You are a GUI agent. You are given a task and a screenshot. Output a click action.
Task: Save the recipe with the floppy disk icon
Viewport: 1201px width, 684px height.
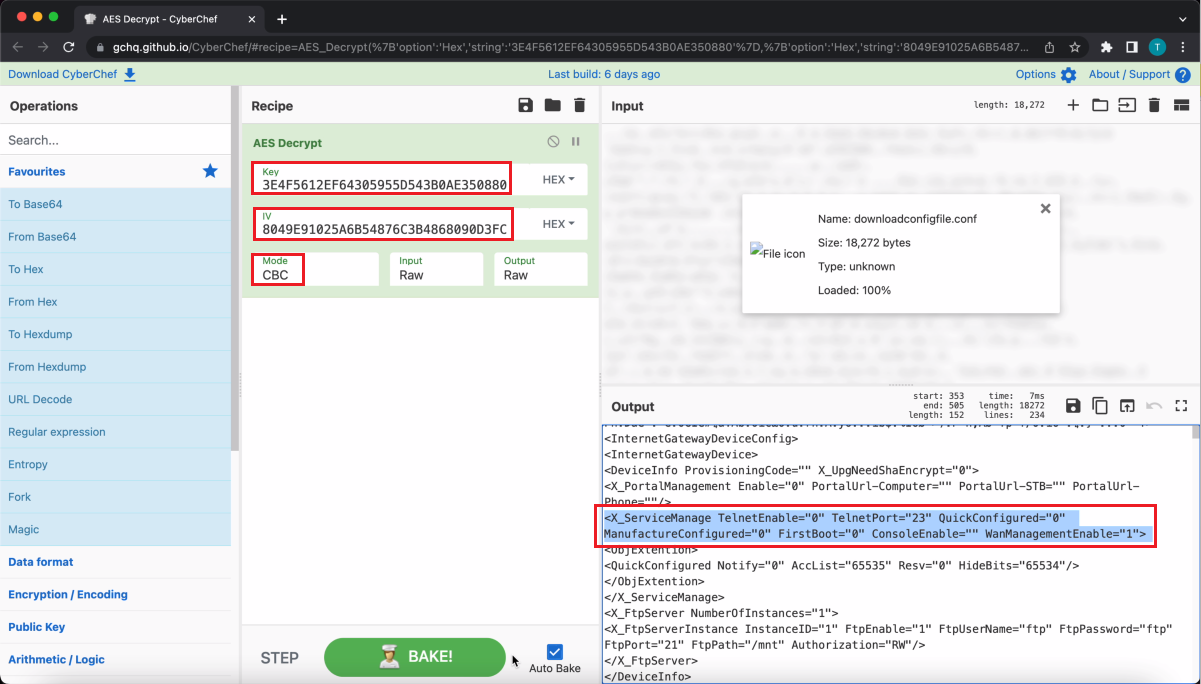(525, 105)
